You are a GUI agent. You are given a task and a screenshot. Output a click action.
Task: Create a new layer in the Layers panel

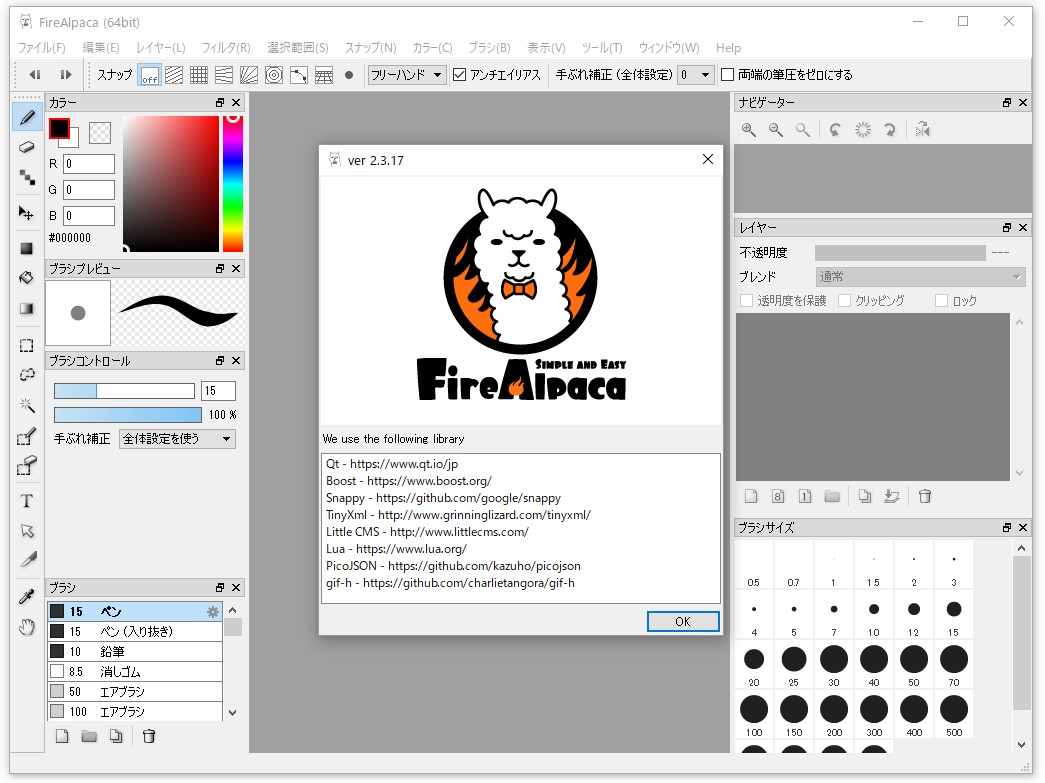[751, 496]
